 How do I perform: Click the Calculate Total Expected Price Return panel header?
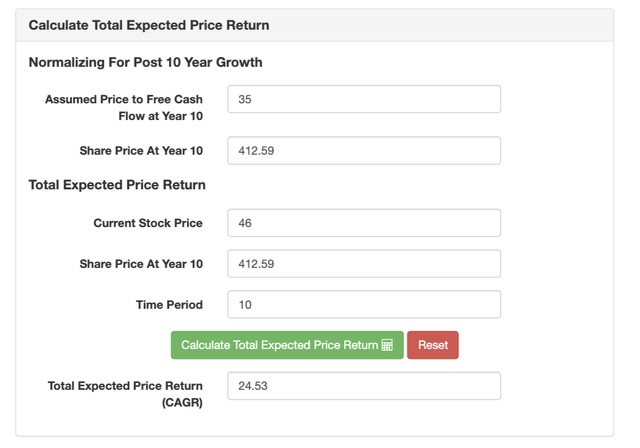coord(314,25)
